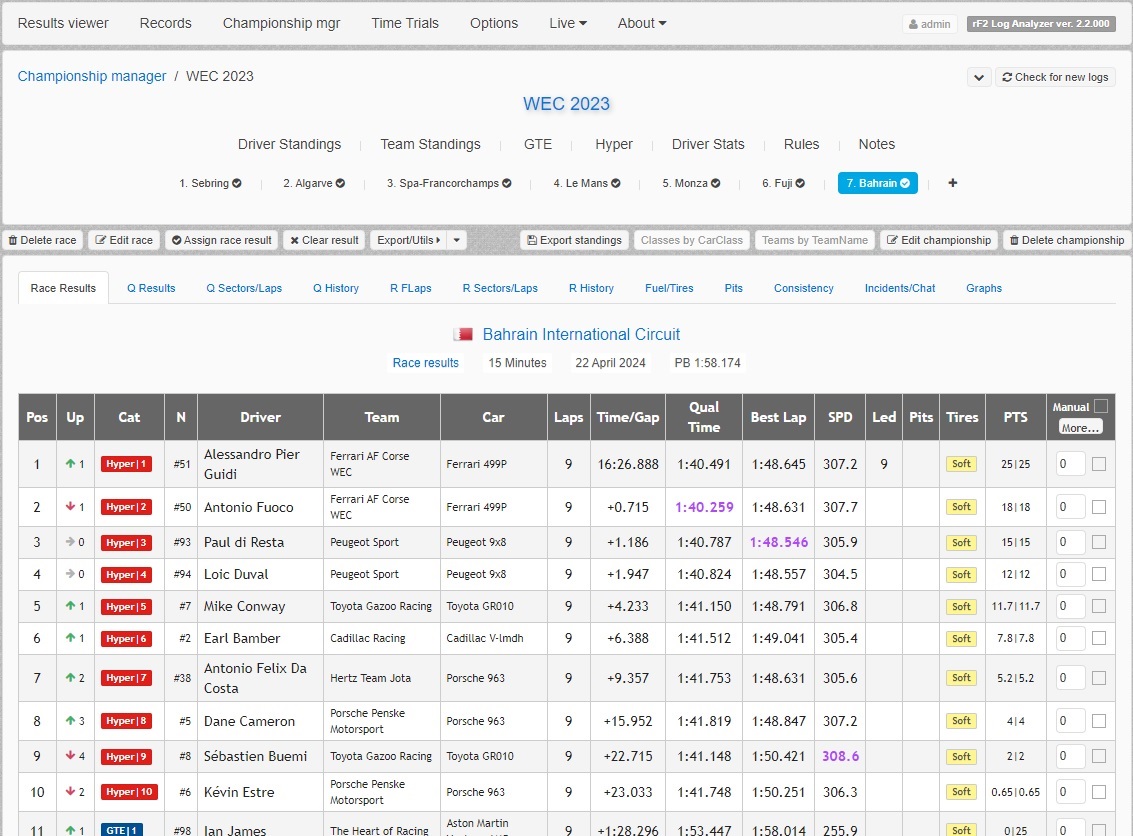Screen dimensions: 1133x836
Task: Click the chevron-down button beside Check for new logs
Action: click(x=978, y=77)
